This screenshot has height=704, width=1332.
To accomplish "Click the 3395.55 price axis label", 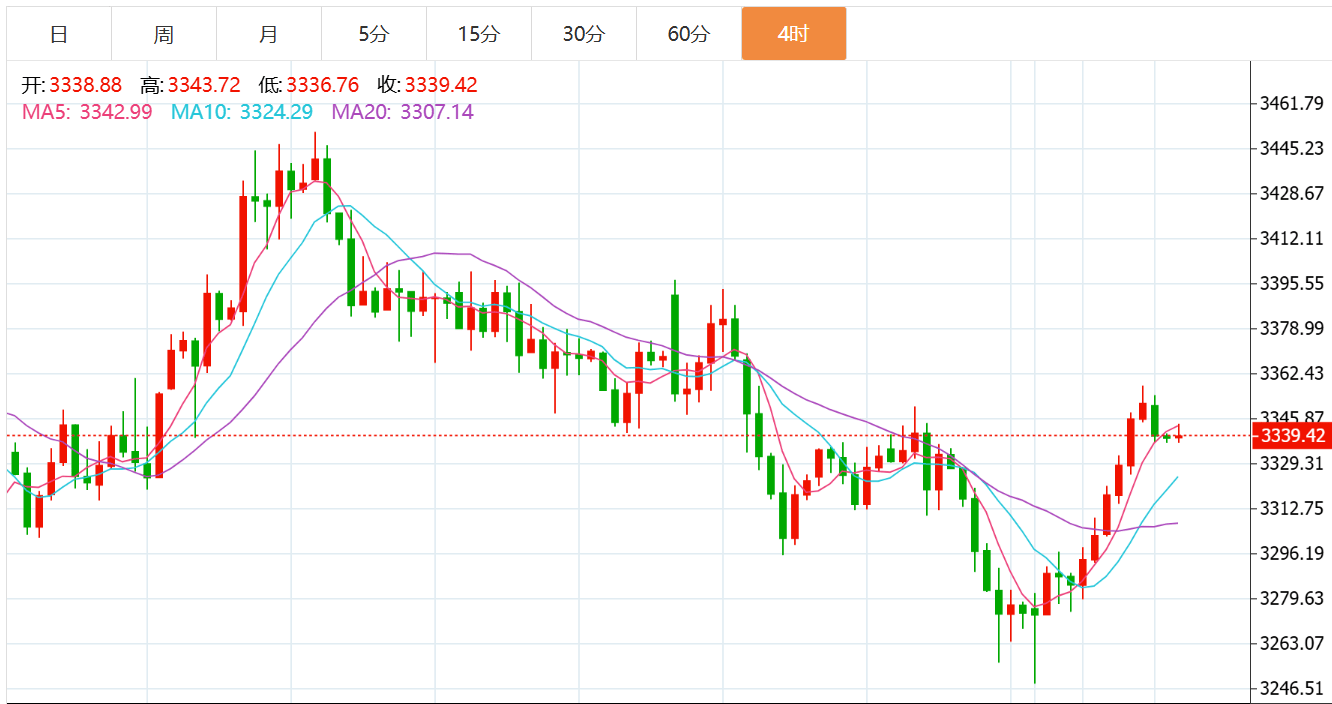I will 1293,283.
